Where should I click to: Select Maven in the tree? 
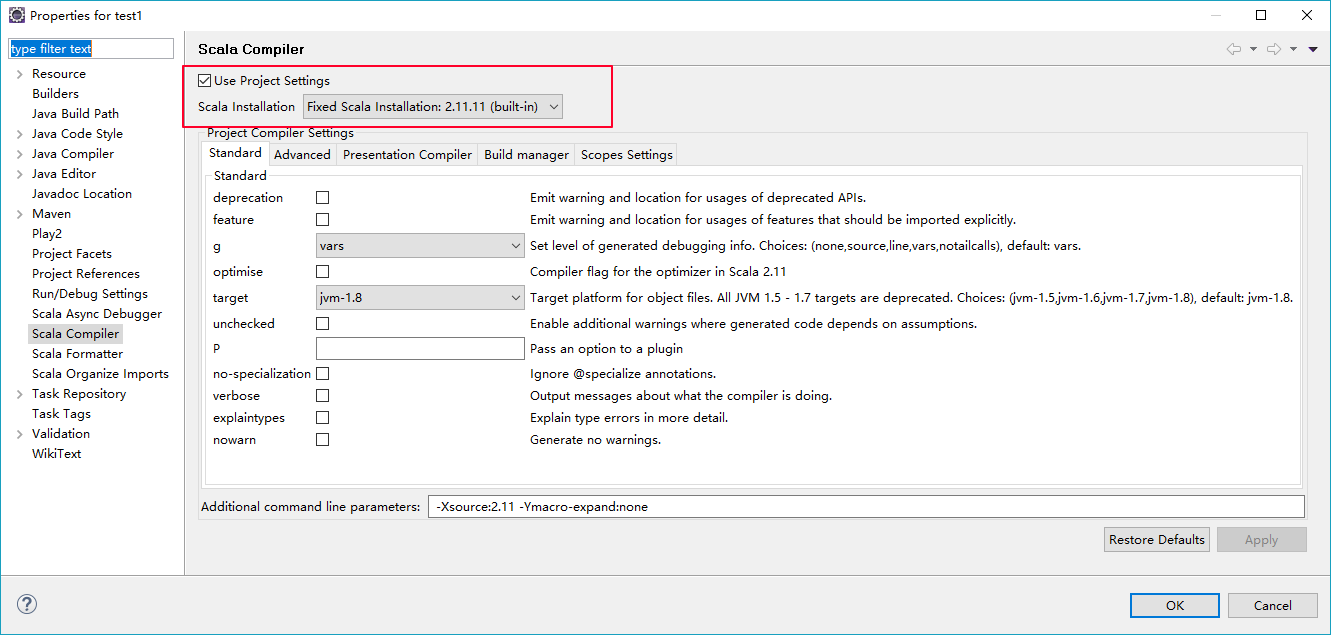click(x=51, y=214)
